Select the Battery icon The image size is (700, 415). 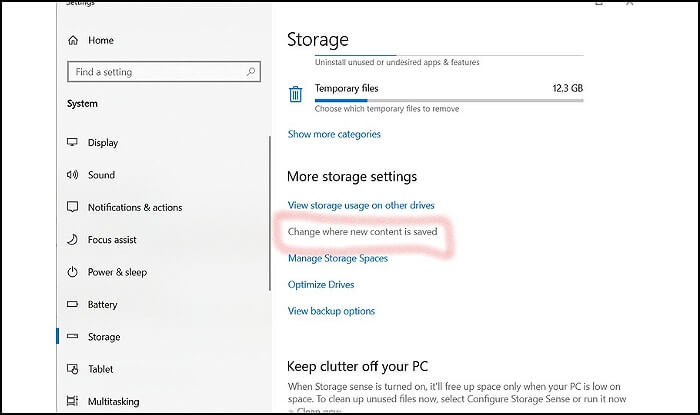tap(73, 305)
